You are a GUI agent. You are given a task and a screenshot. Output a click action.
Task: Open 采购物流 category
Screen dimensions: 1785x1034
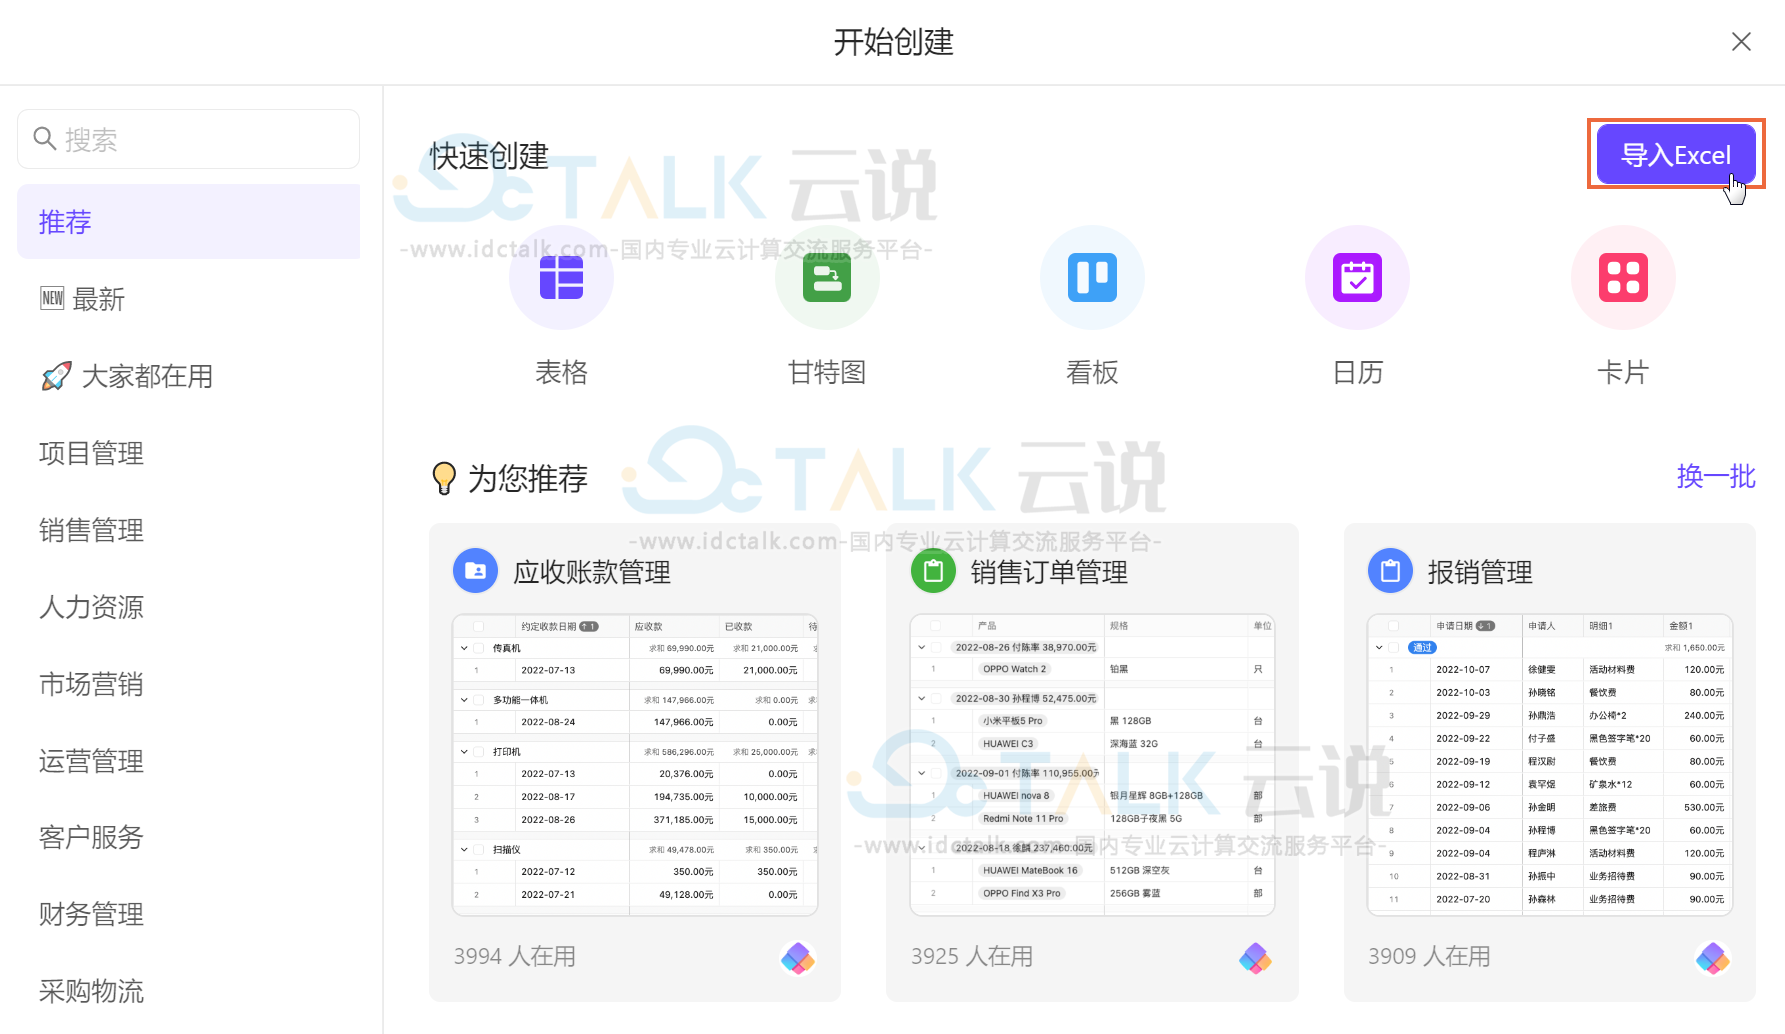coord(189,991)
